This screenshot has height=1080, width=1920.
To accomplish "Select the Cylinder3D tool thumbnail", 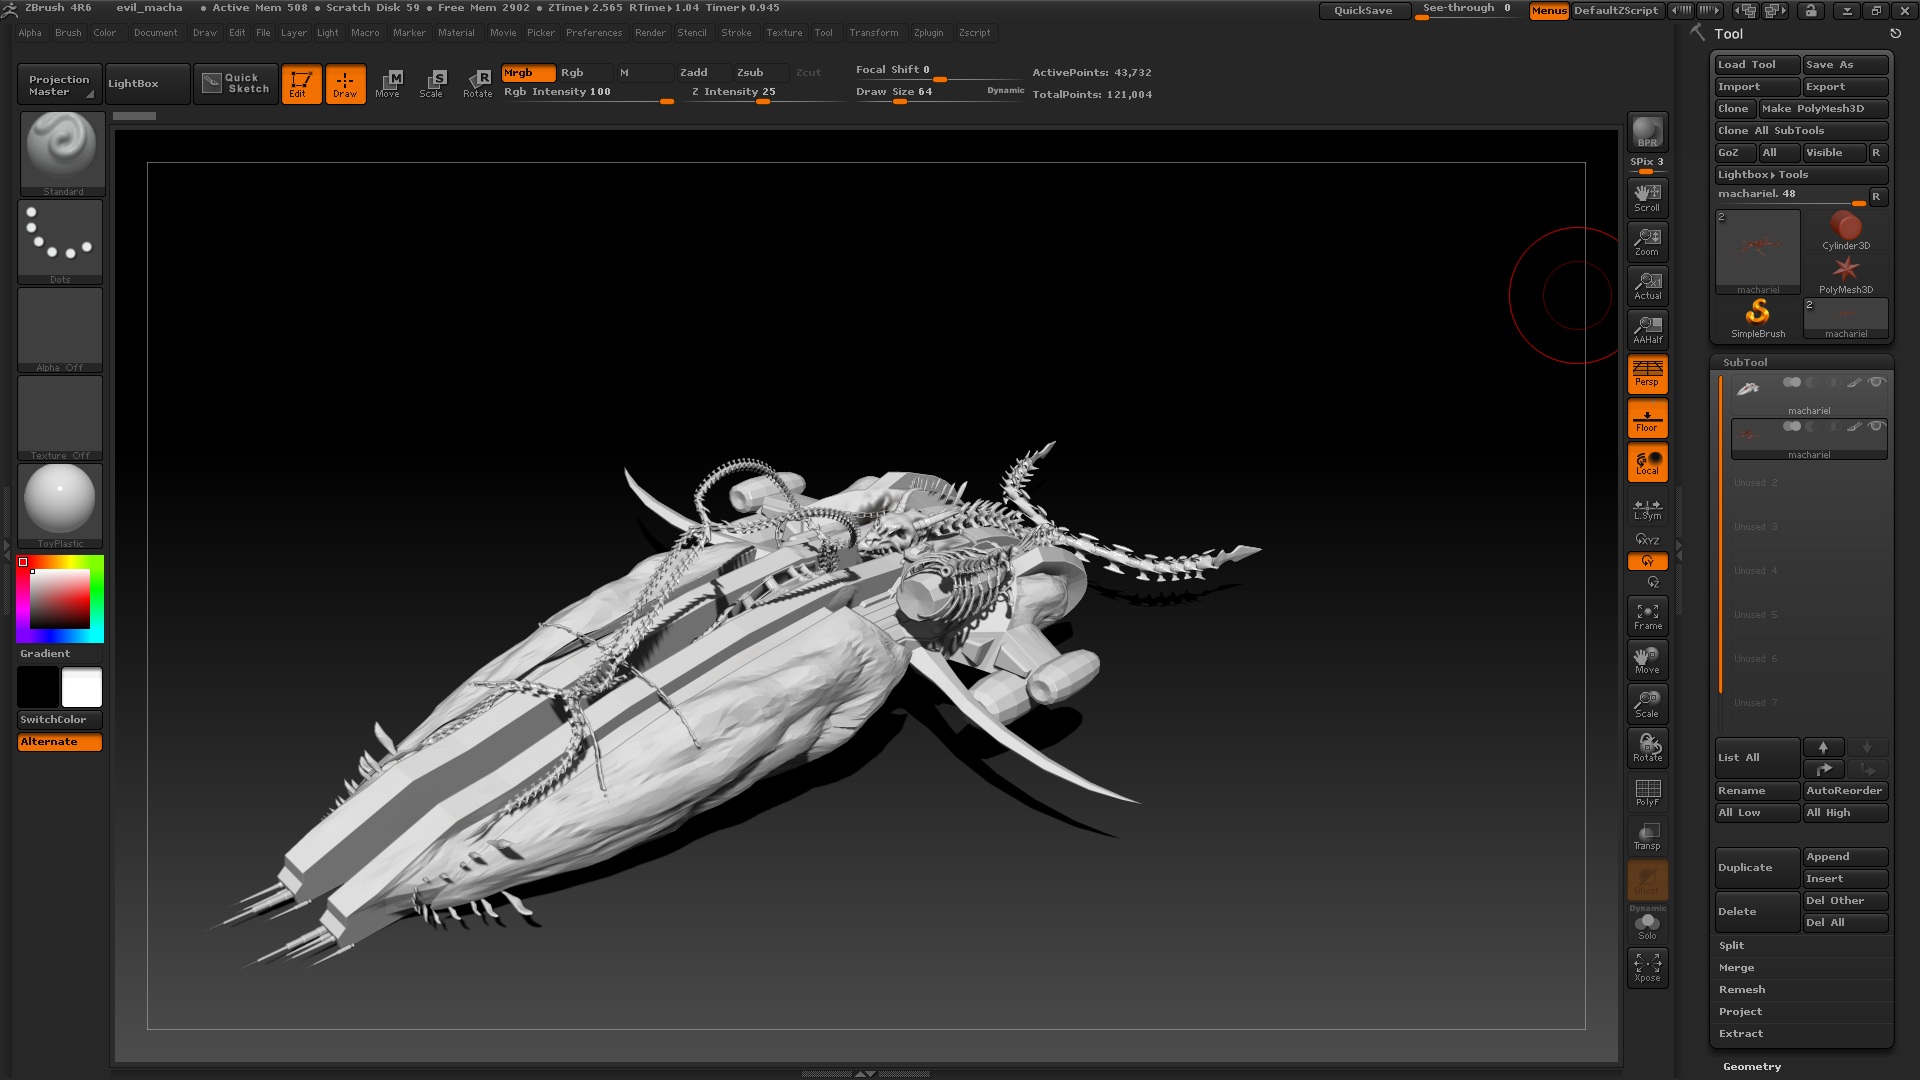I will (1845, 230).
